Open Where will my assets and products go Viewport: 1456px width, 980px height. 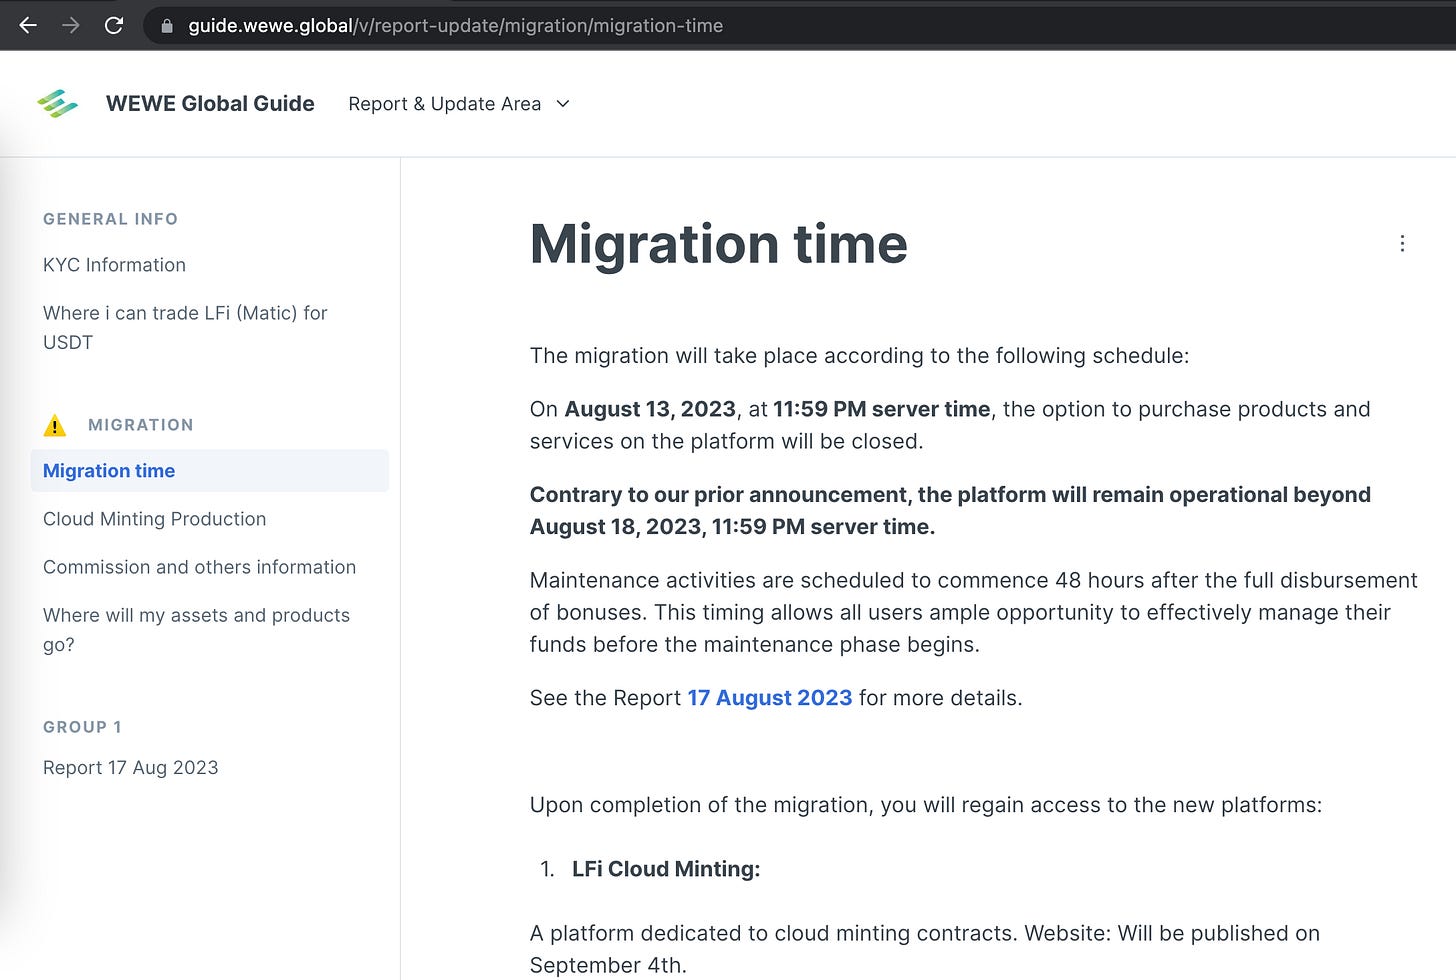click(x=196, y=629)
